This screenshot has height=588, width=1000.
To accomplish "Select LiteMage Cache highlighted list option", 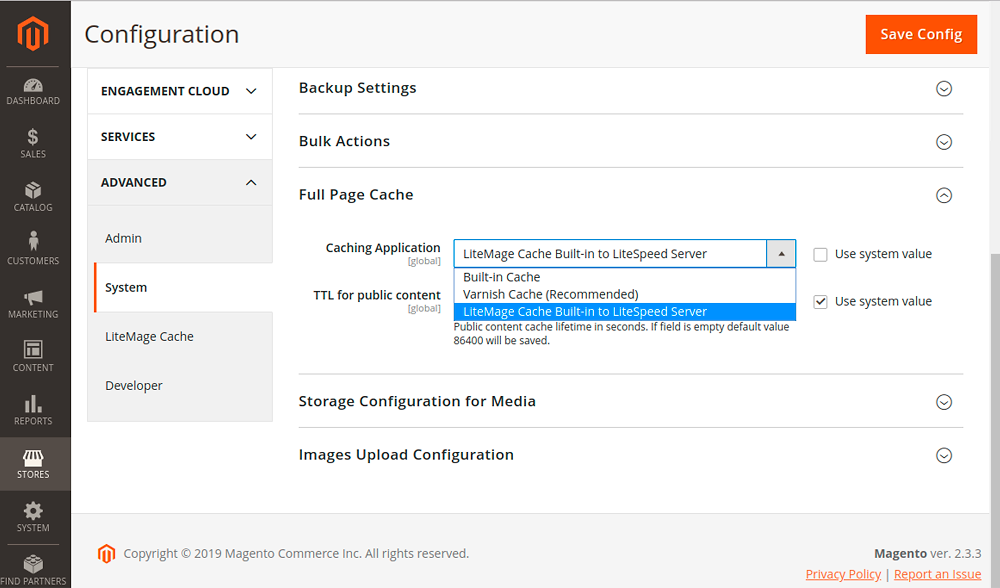I will pos(624,312).
